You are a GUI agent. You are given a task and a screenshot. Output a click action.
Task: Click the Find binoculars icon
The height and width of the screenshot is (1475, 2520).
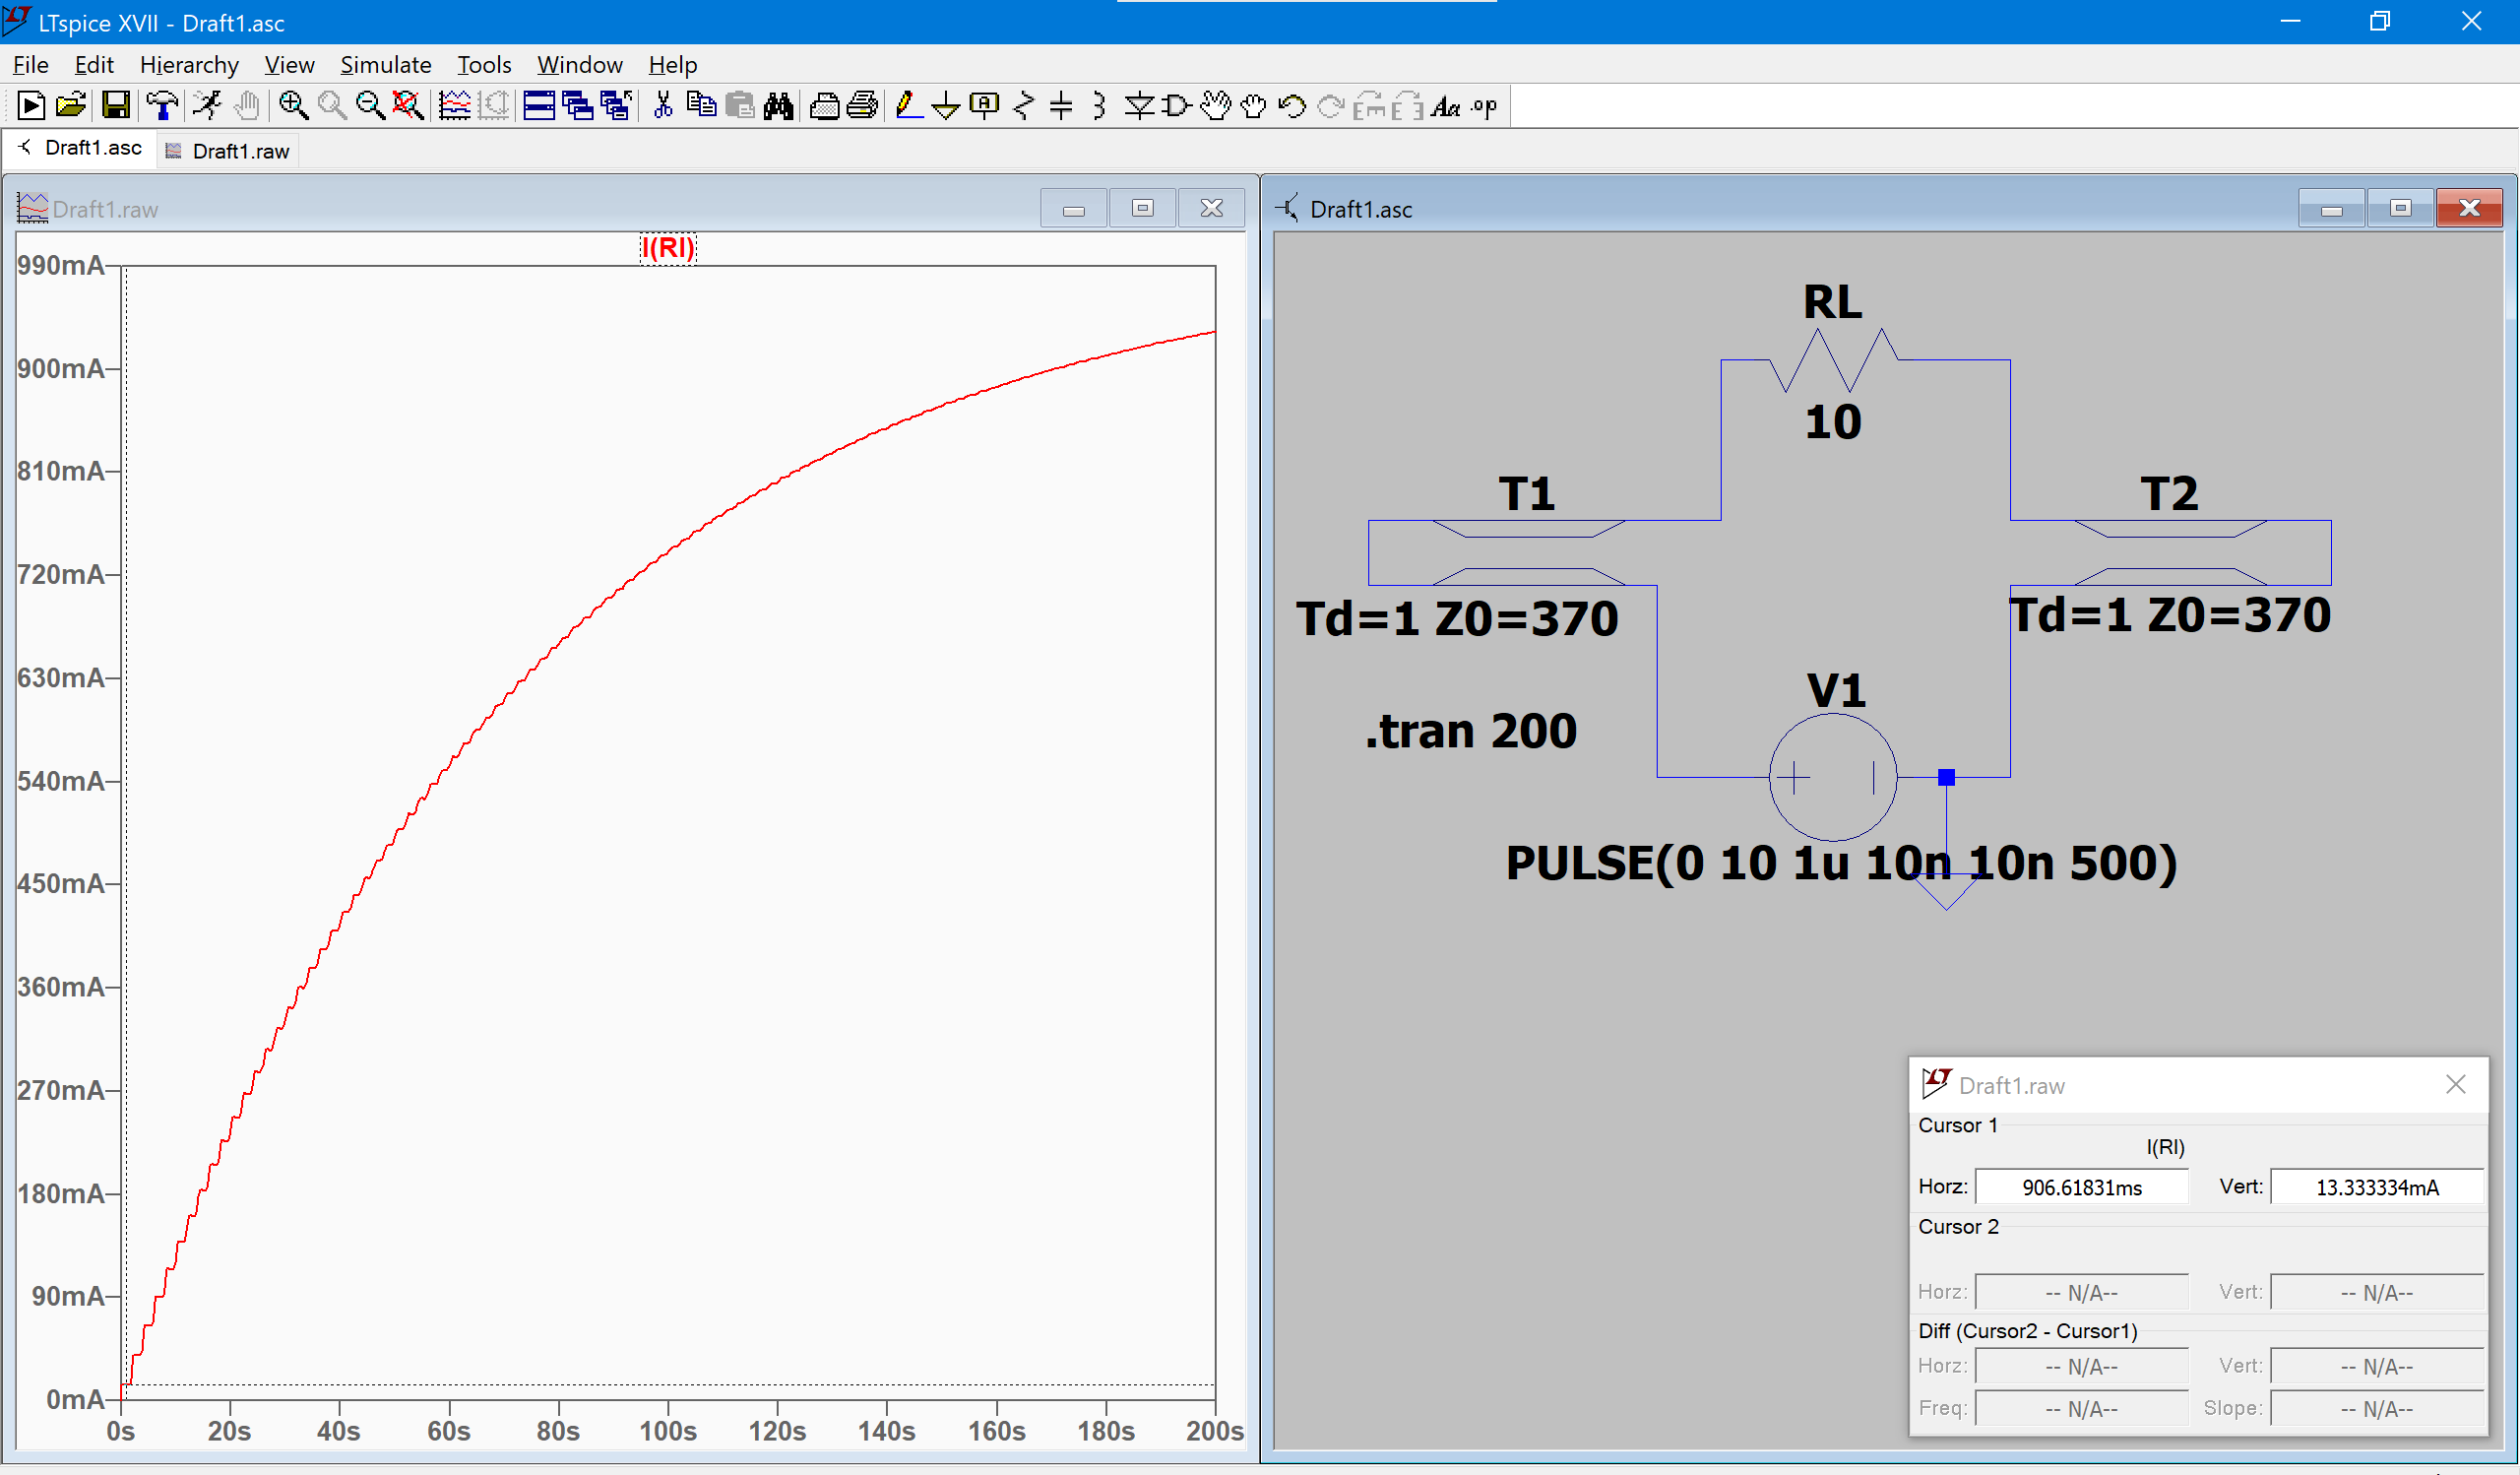click(x=779, y=105)
